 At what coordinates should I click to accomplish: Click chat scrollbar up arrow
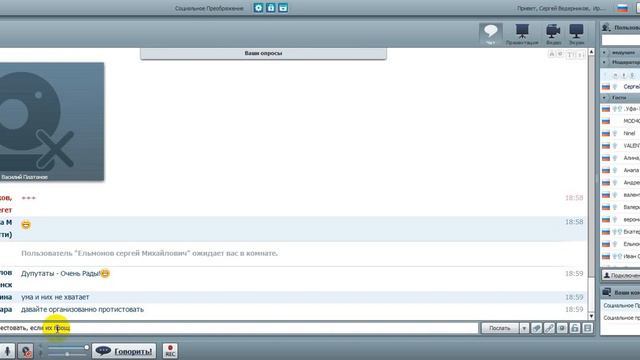[591, 52]
